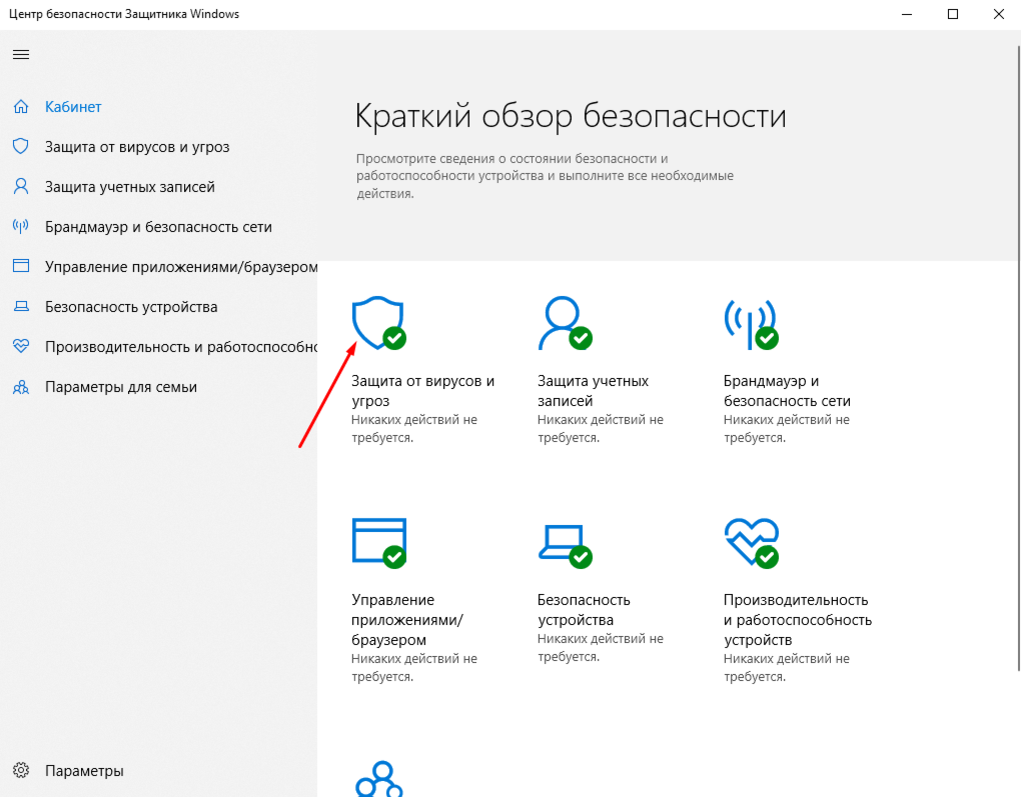Open the family options icon at the bottom
The image size is (1021, 797).
pyautogui.click(x=379, y=779)
